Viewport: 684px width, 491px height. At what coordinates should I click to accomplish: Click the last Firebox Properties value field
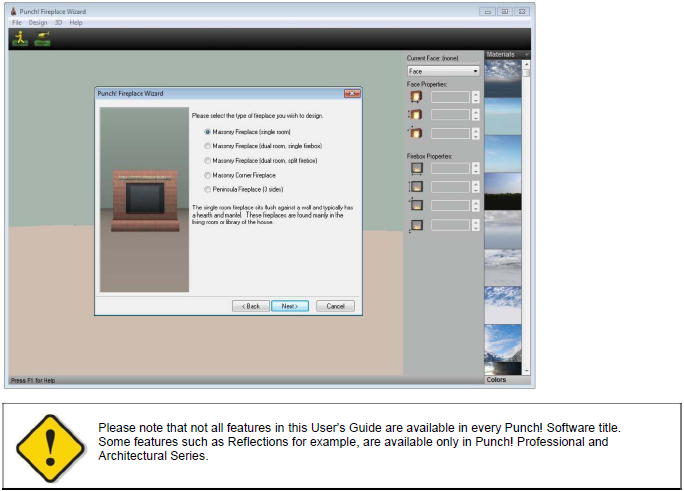point(450,225)
